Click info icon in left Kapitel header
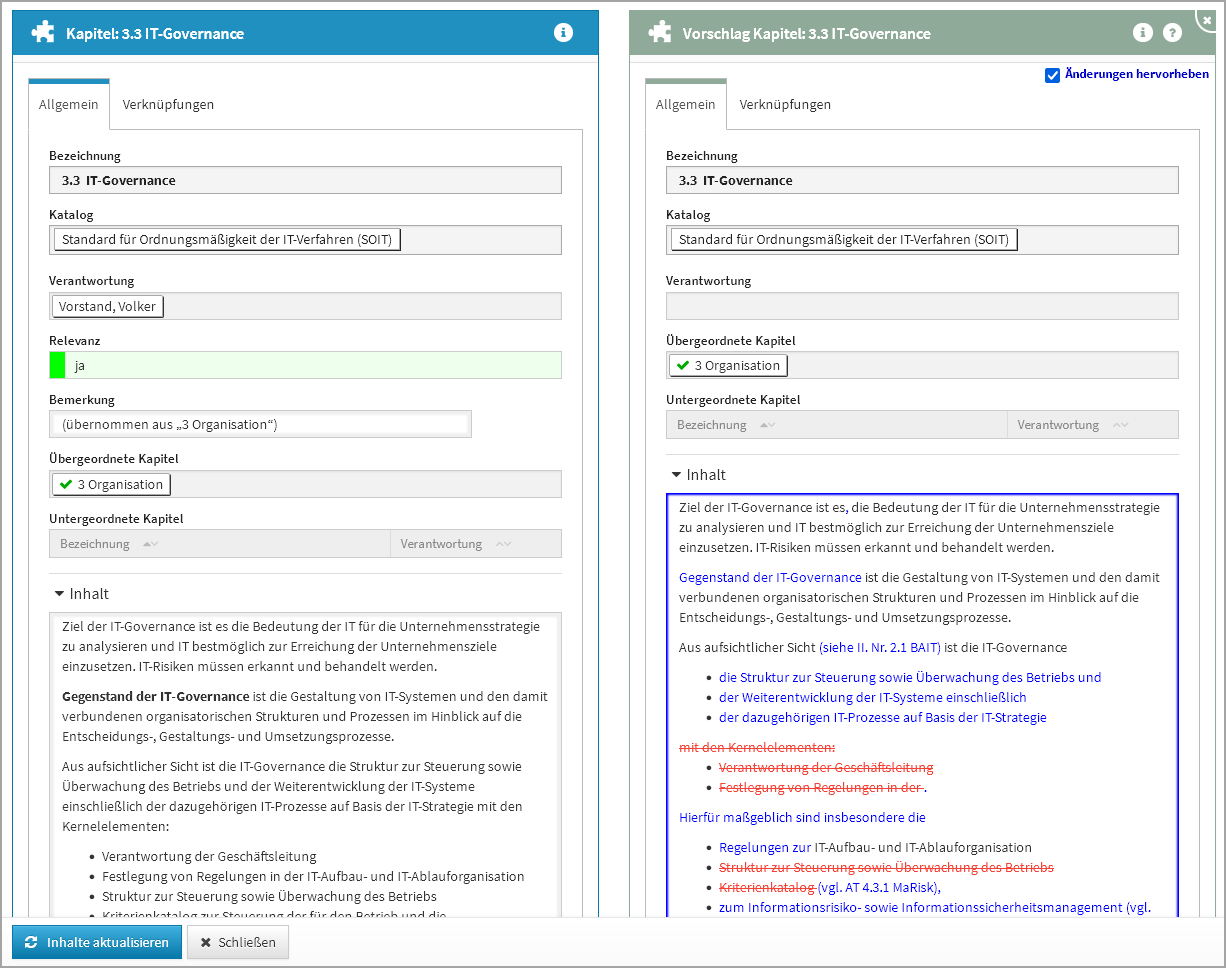Image resolution: width=1226 pixels, height=968 pixels. pos(563,33)
